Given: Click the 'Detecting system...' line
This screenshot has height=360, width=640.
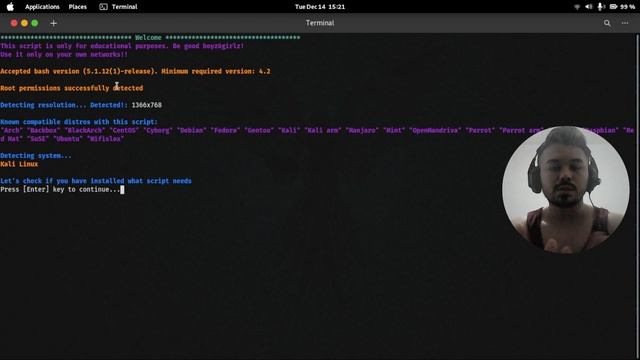Looking at the screenshot, I should (36, 156).
